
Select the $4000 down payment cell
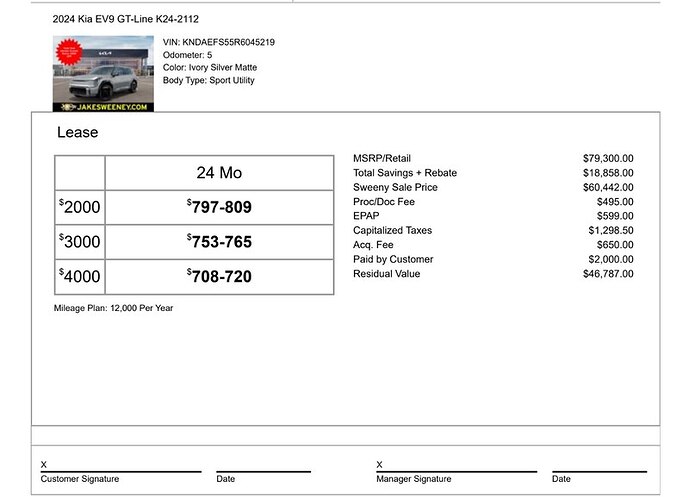(x=80, y=276)
